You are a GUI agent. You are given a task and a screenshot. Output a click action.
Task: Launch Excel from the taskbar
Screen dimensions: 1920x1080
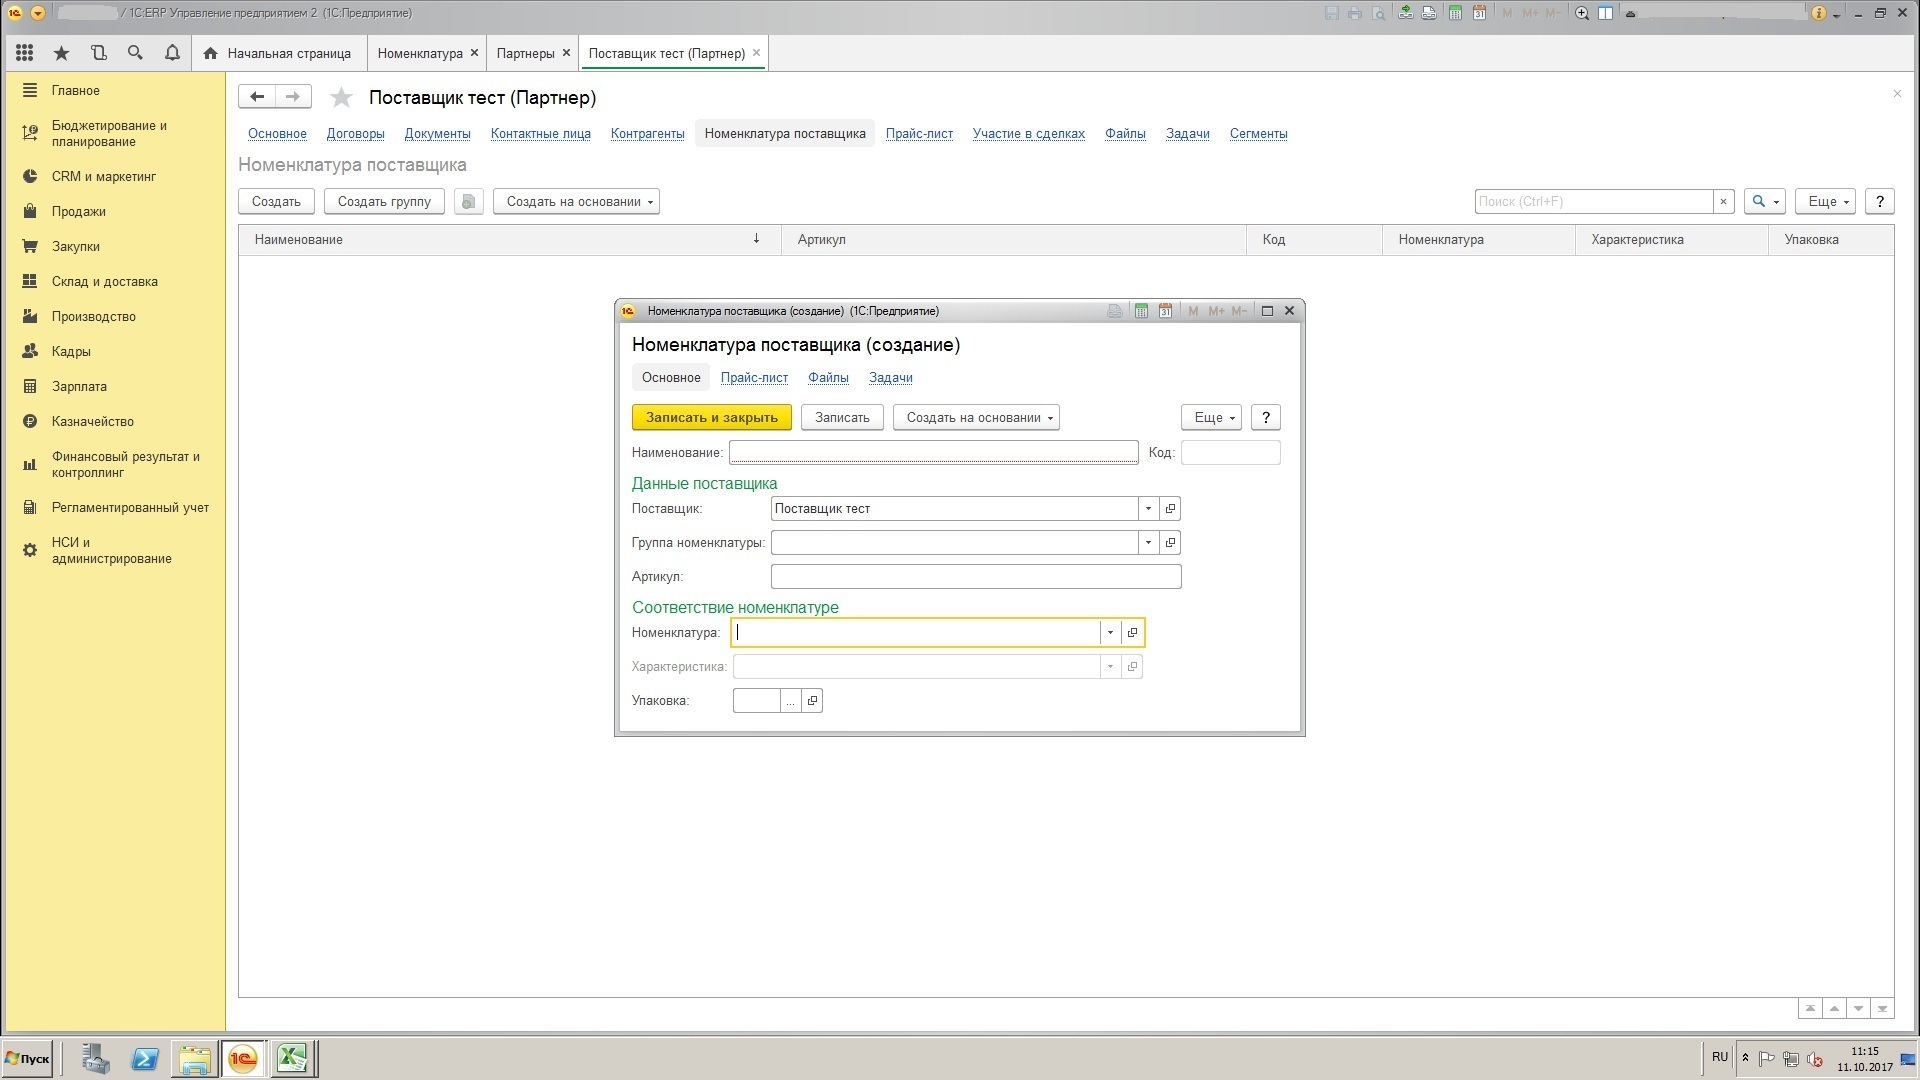pos(292,1058)
